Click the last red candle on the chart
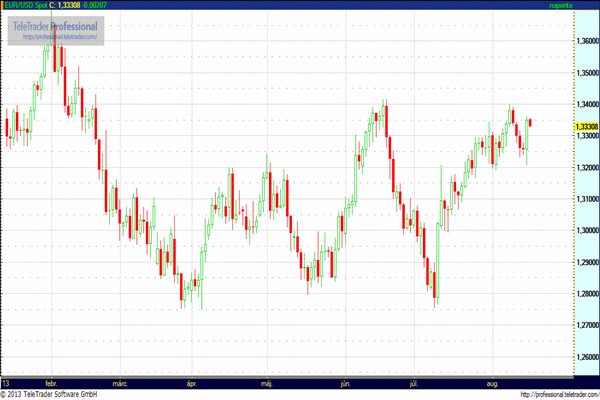Image resolution: width=600 pixels, height=400 pixels. tap(530, 122)
